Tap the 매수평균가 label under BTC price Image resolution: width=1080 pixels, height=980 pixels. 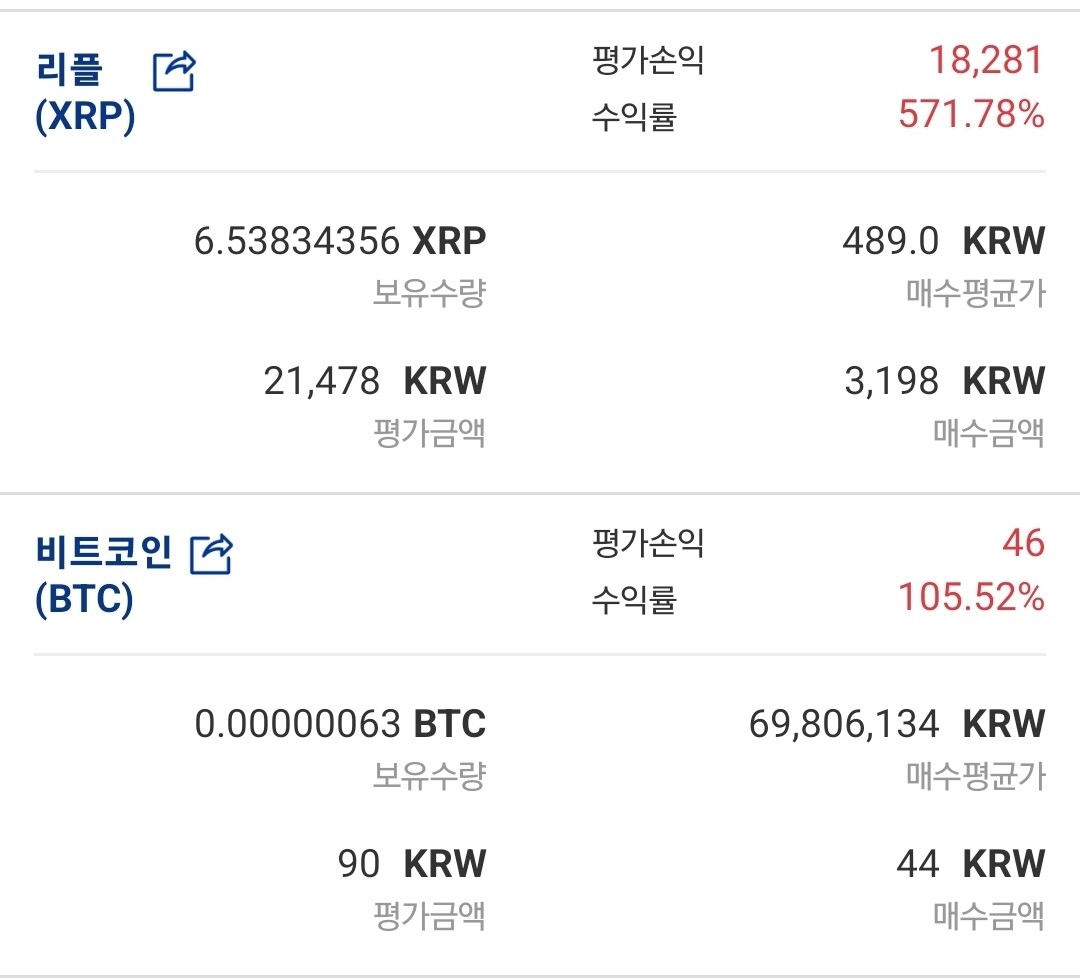point(975,776)
